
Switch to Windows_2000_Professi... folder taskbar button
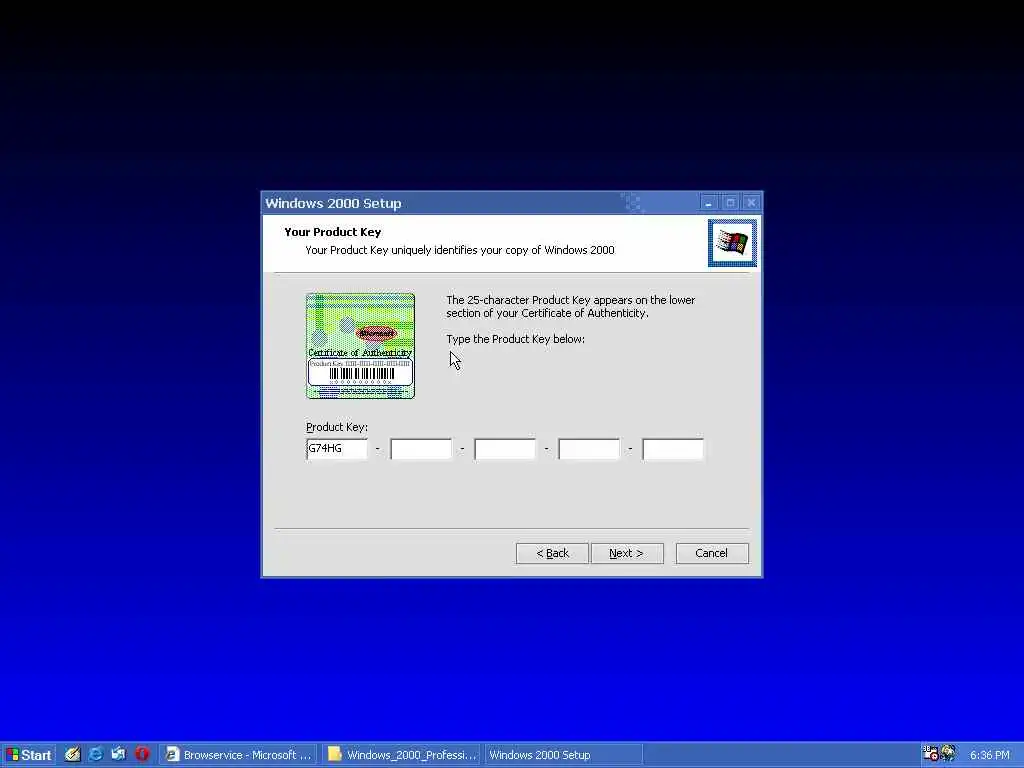[x=402, y=755]
